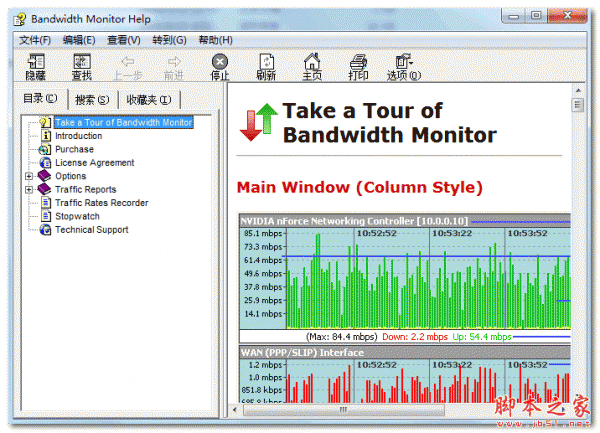Open the Introduction topic

coord(78,136)
